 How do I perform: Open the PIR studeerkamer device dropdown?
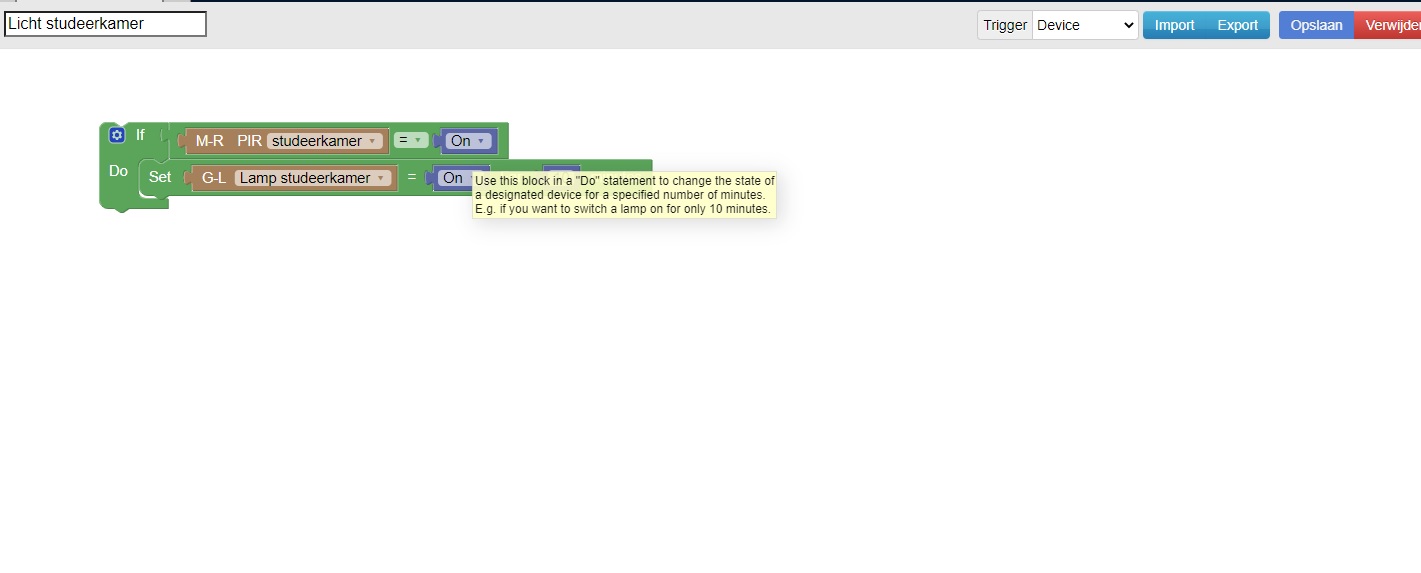326,141
